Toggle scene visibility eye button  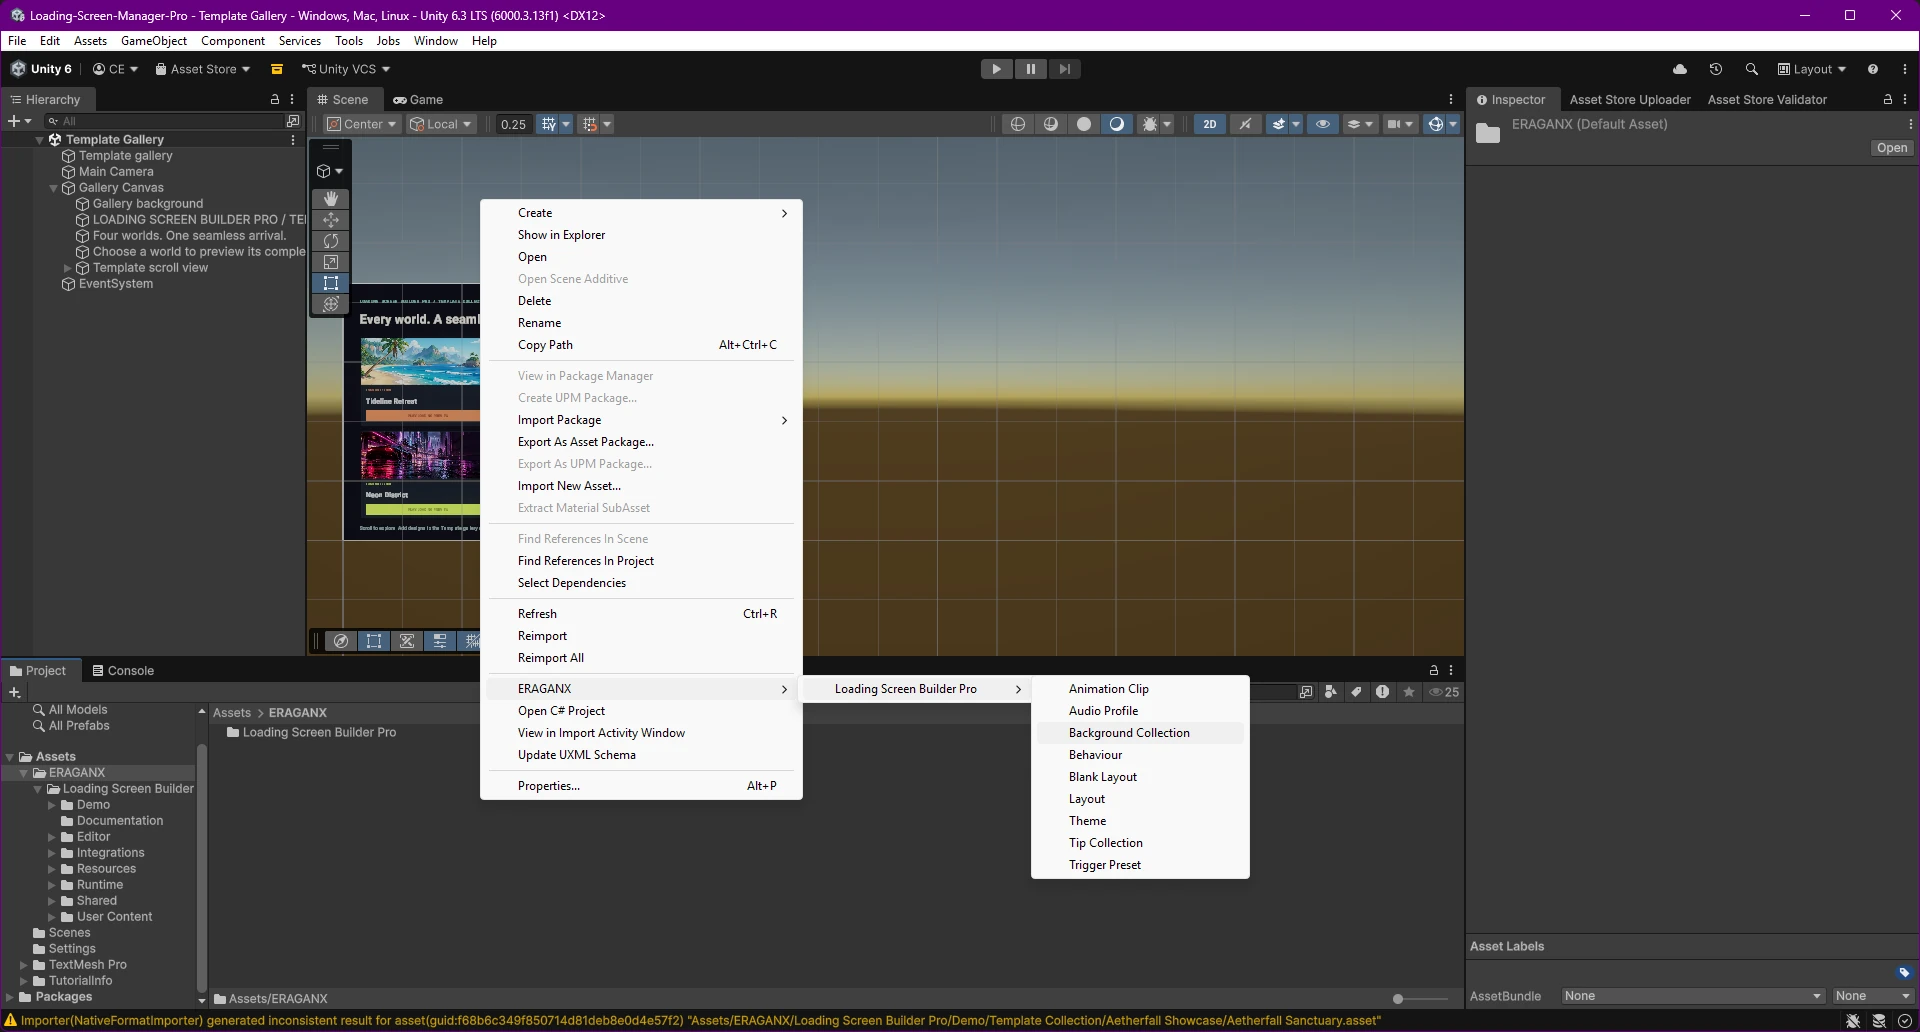click(1323, 124)
